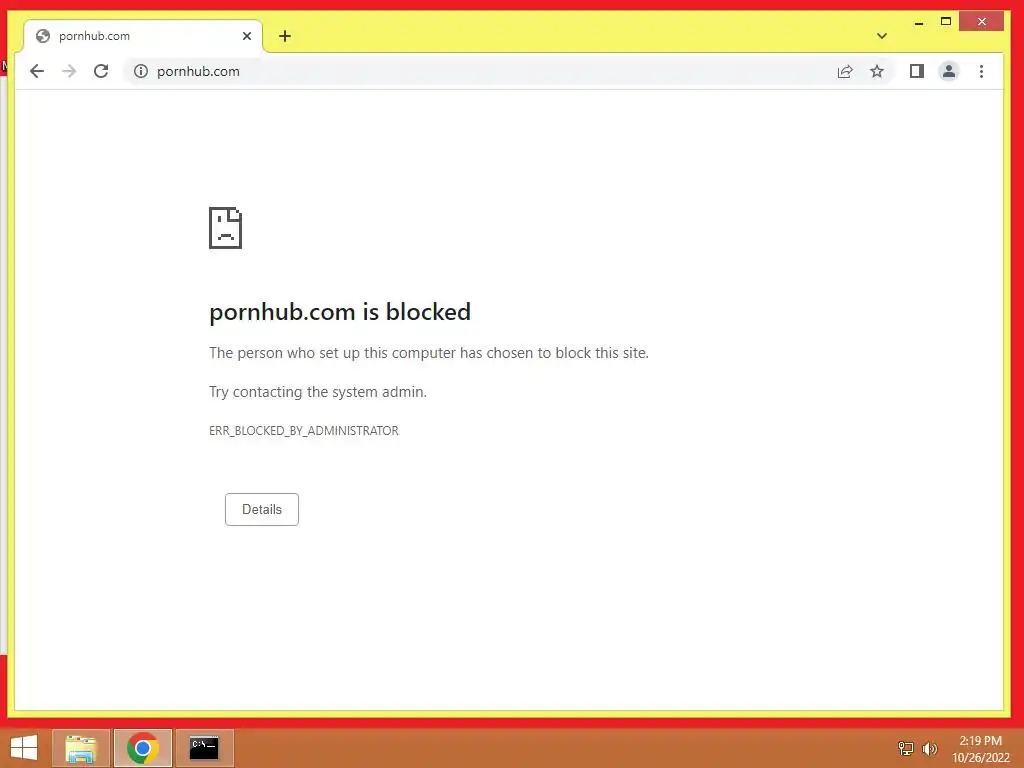Viewport: 1024px width, 768px height.
Task: Open the Chrome profile avatar menu
Action: (x=949, y=71)
